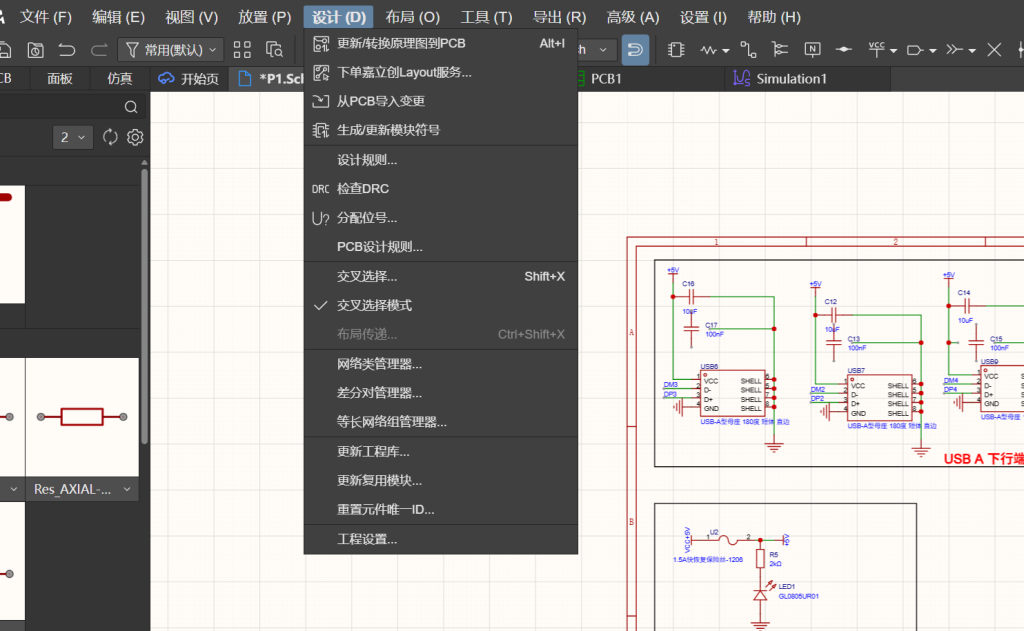The image size is (1024, 631).
Task: Choose 从PCB导入变更 menu entry
Action: (x=441, y=101)
